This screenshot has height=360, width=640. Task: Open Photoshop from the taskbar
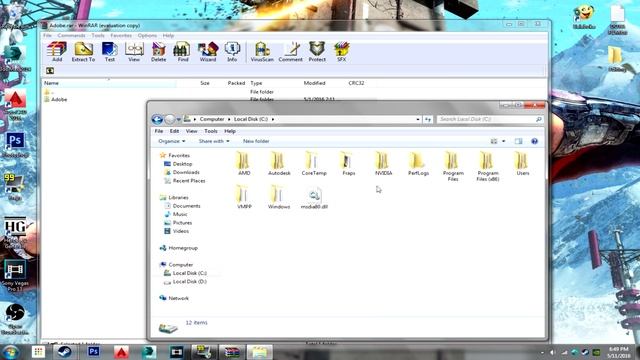(x=93, y=352)
